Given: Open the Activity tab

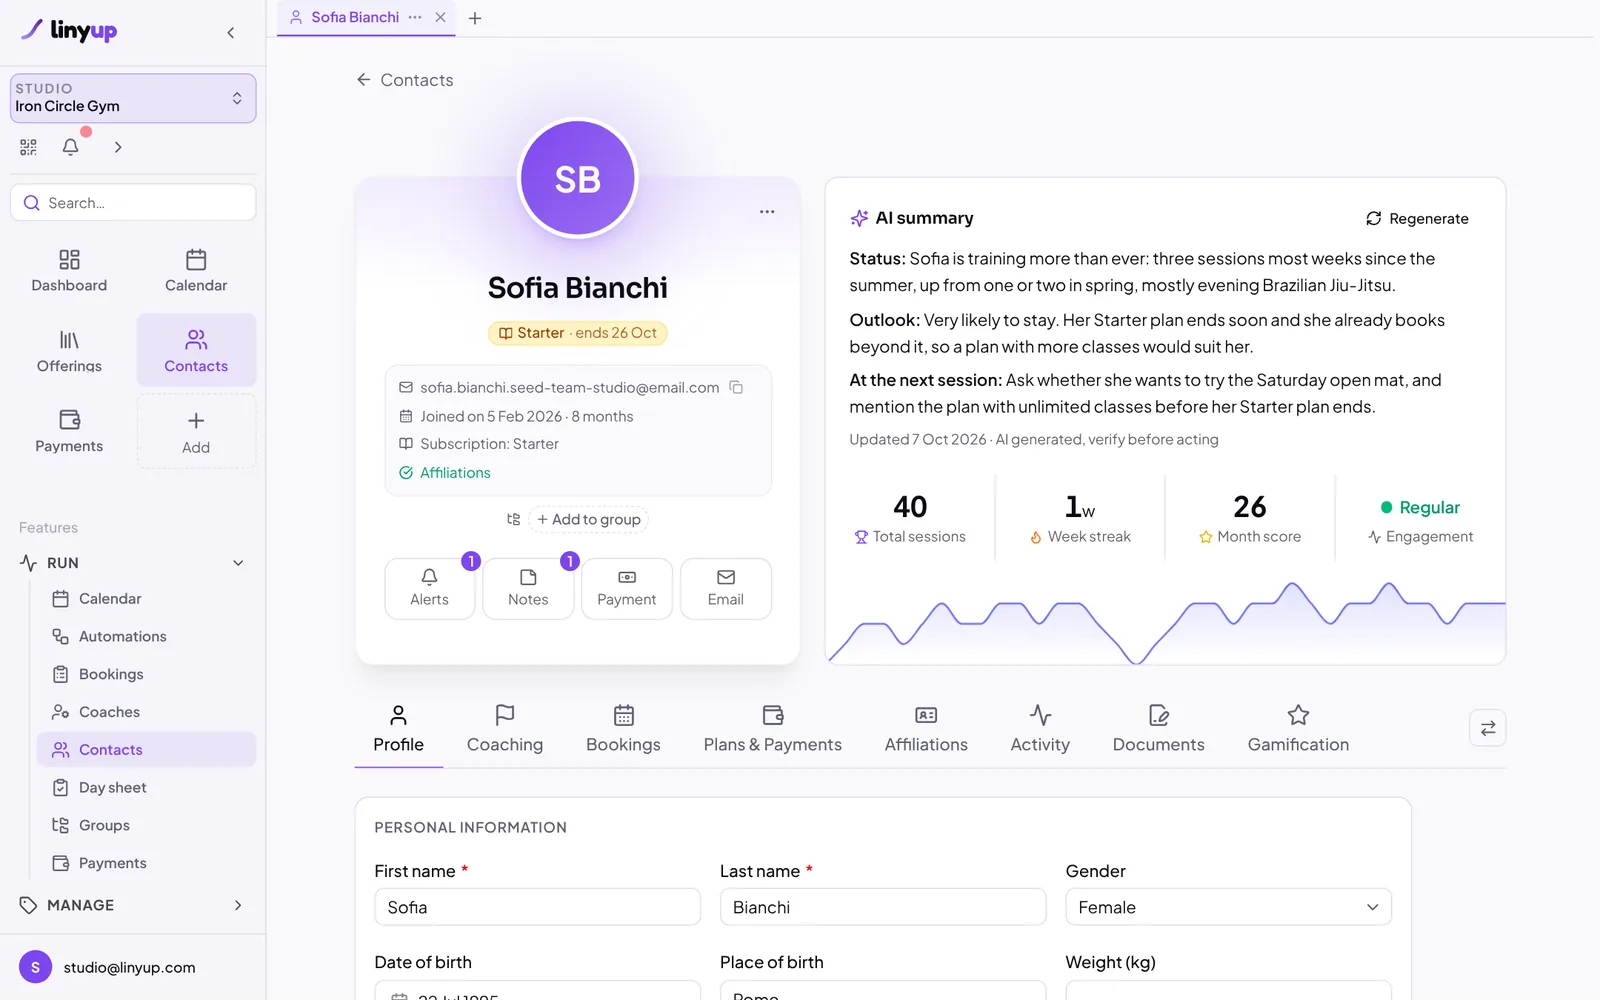Looking at the screenshot, I should 1040,729.
